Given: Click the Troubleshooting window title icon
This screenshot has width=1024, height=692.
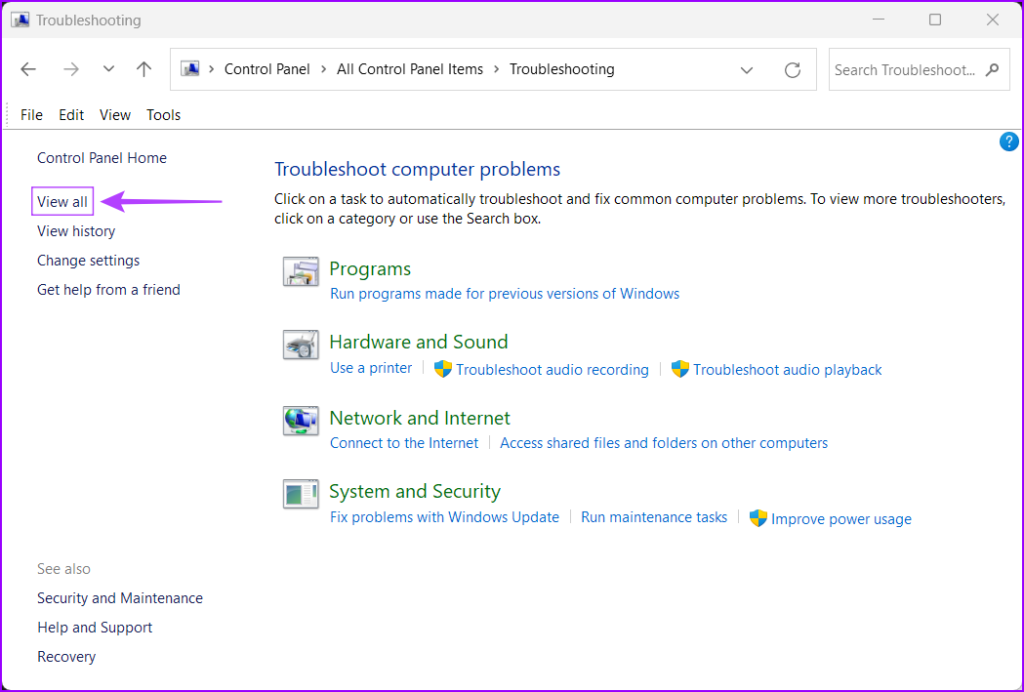Looking at the screenshot, I should (20, 20).
